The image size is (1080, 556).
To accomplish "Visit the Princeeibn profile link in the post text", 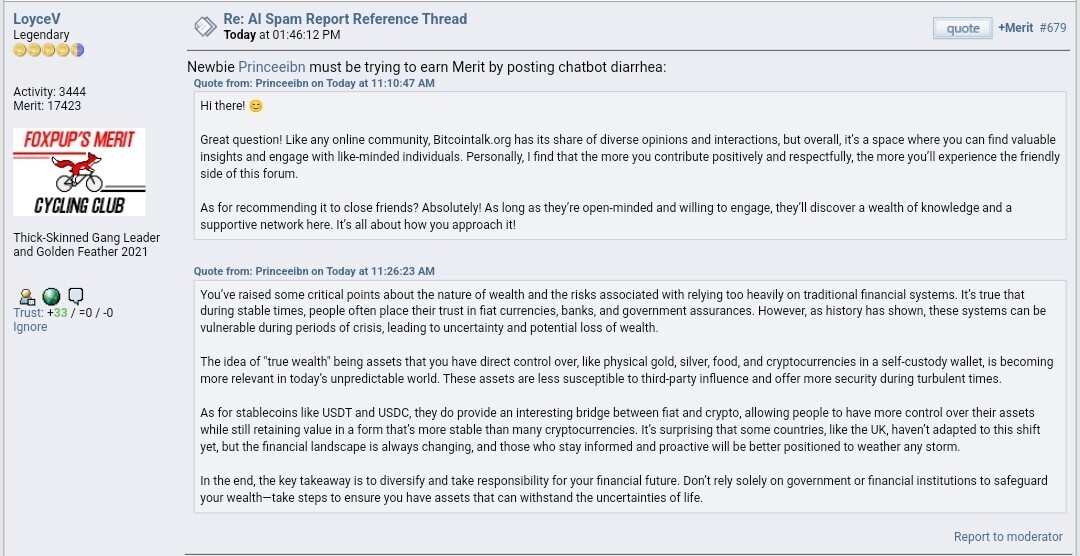I will [272, 68].
